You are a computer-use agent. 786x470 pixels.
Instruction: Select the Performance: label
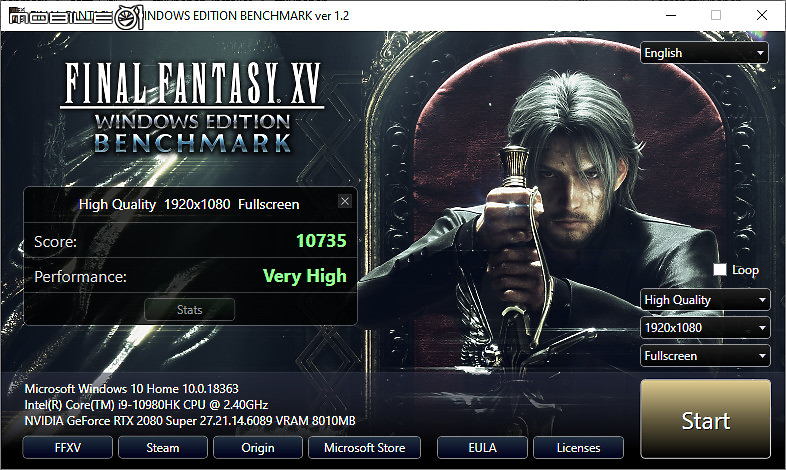(80, 277)
